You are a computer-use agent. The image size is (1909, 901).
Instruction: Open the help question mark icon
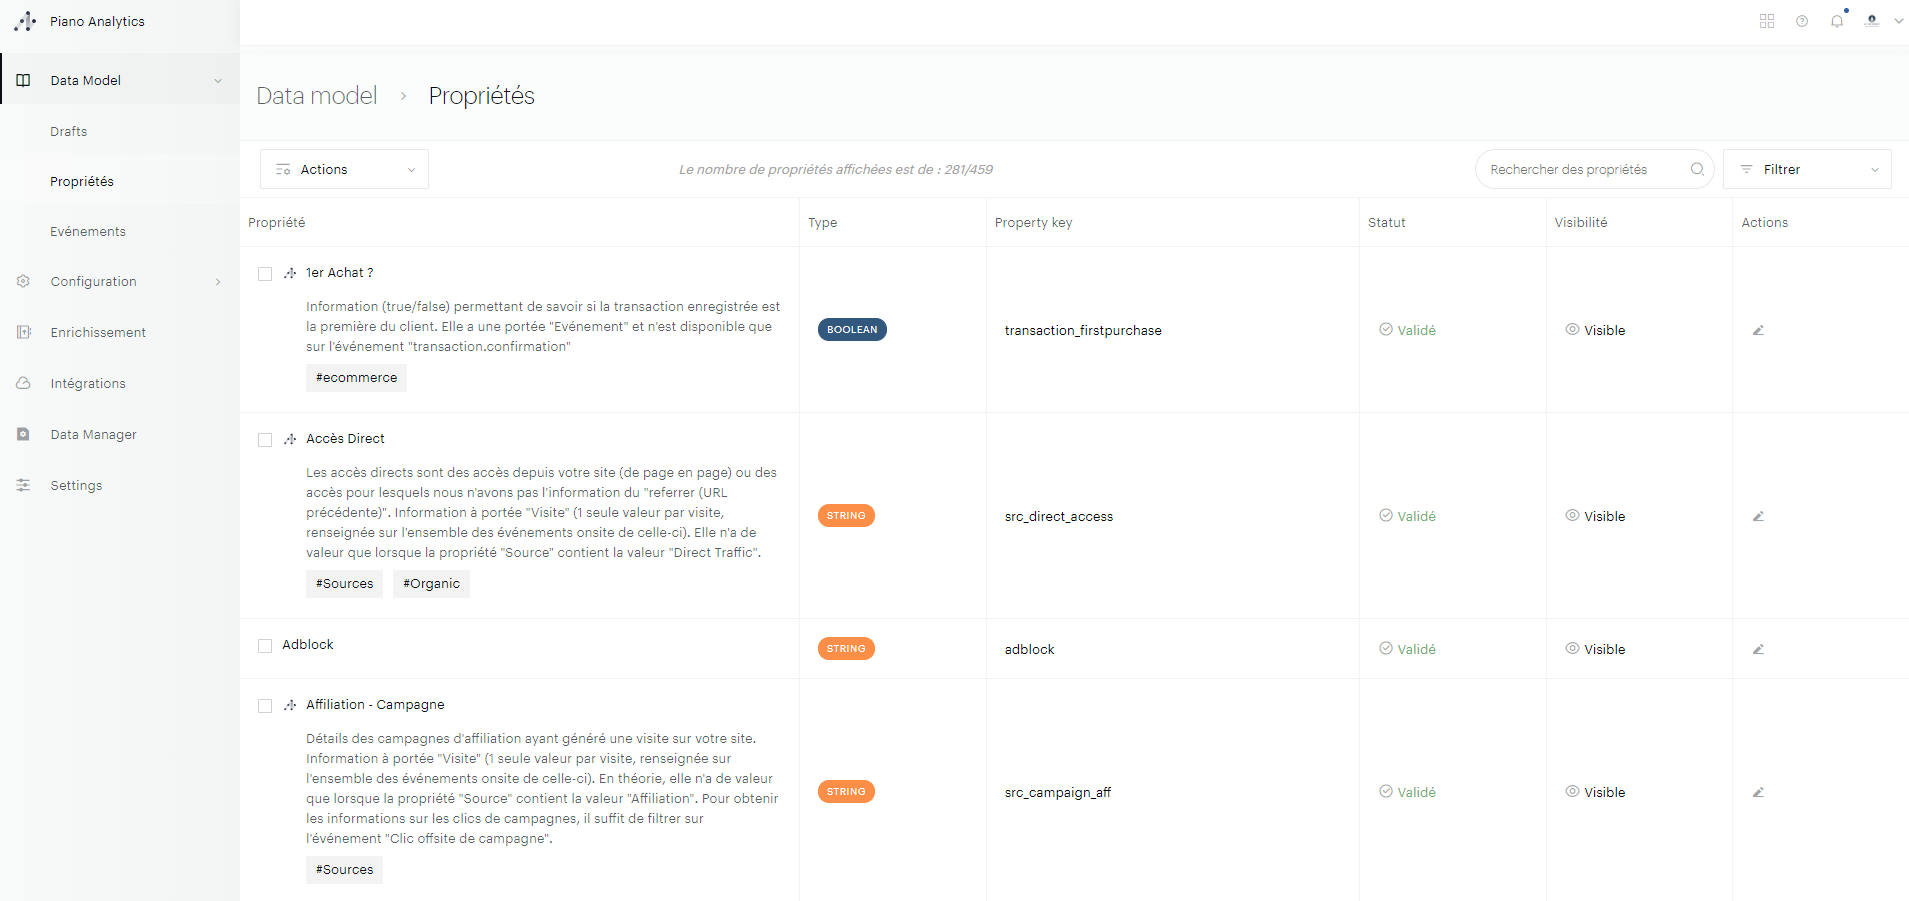pos(1802,21)
